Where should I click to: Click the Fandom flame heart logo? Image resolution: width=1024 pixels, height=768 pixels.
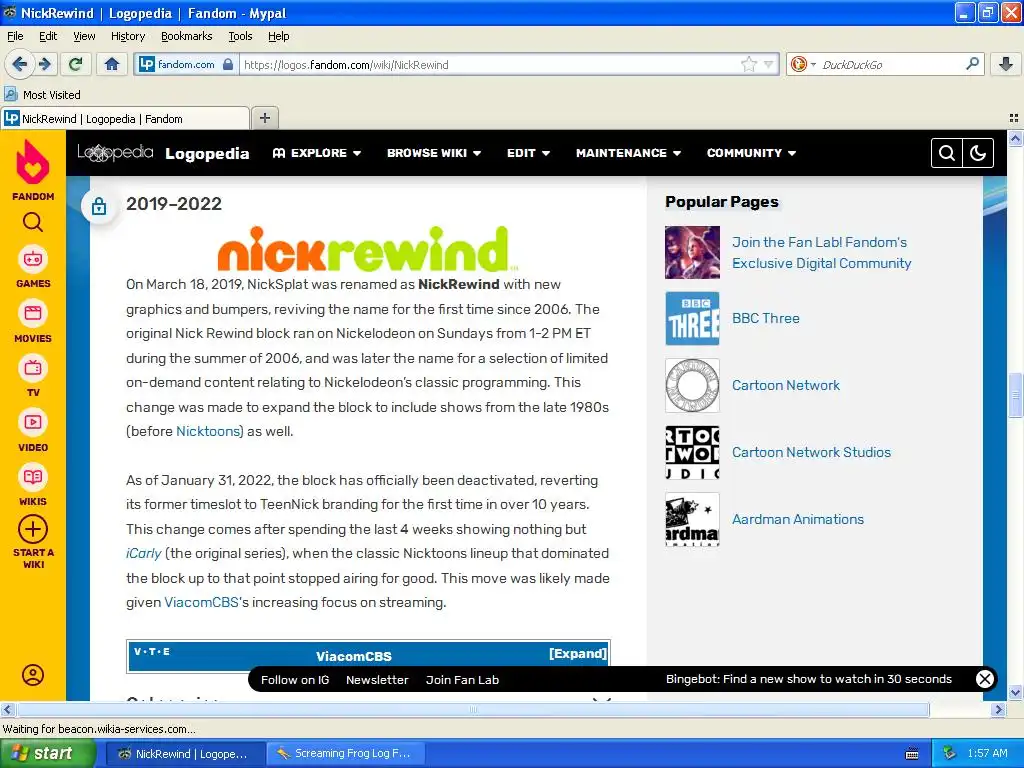(33, 163)
